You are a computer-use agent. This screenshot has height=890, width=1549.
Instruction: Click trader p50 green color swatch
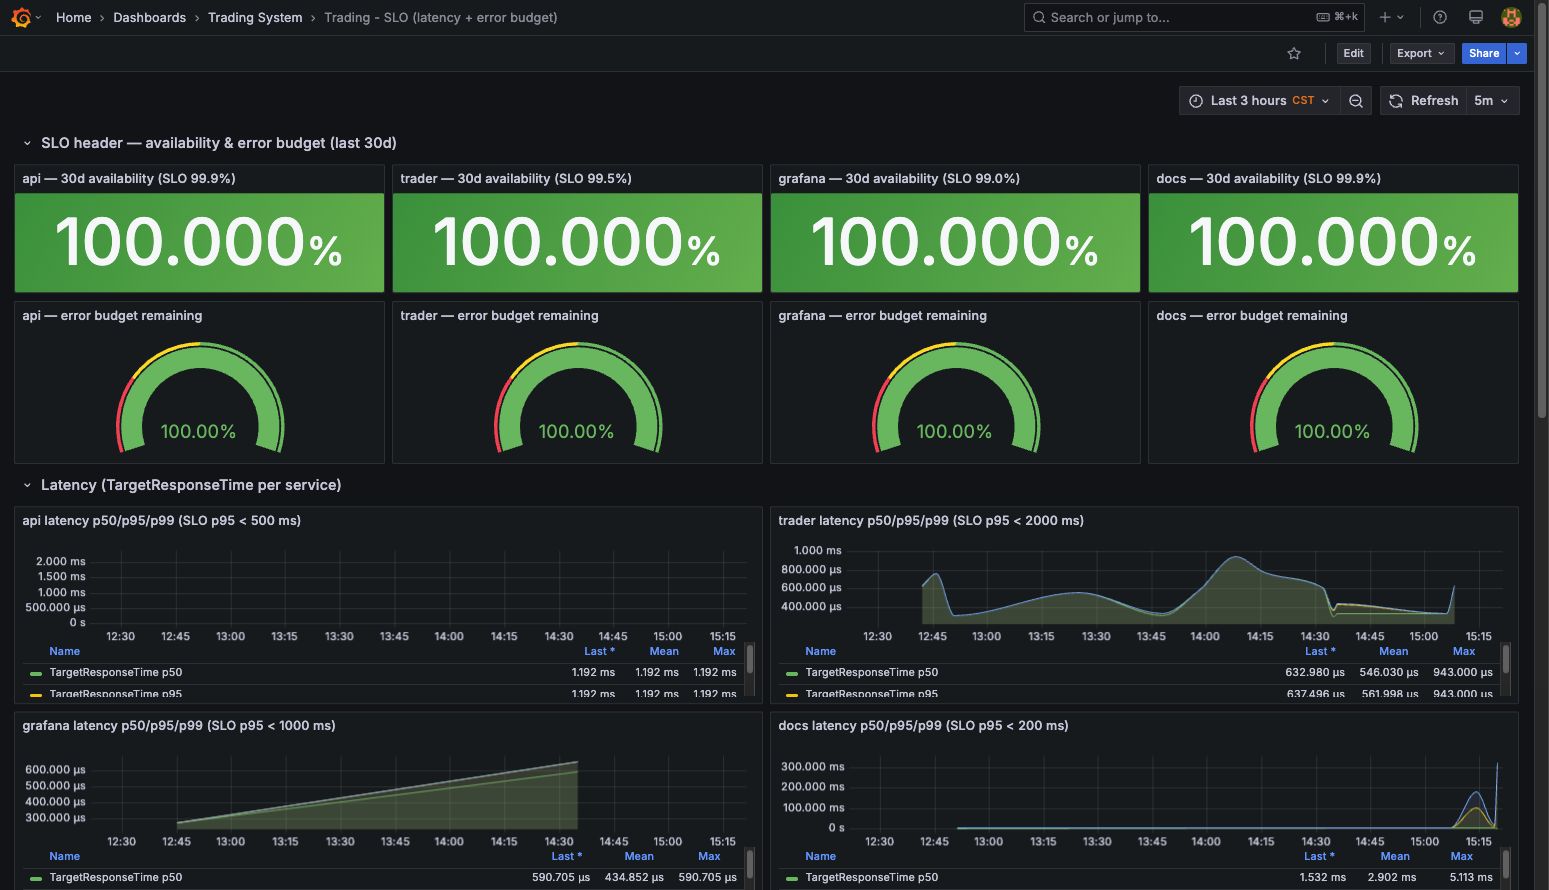click(792, 673)
